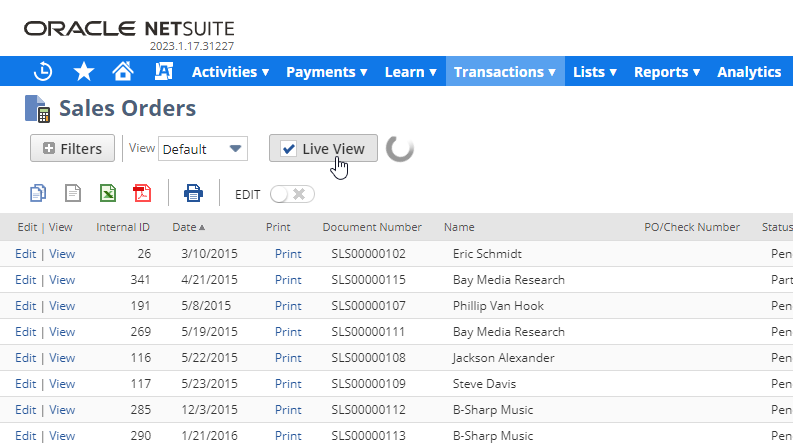Export the list as PDF
The width and height of the screenshot is (793, 446).
(x=142, y=193)
